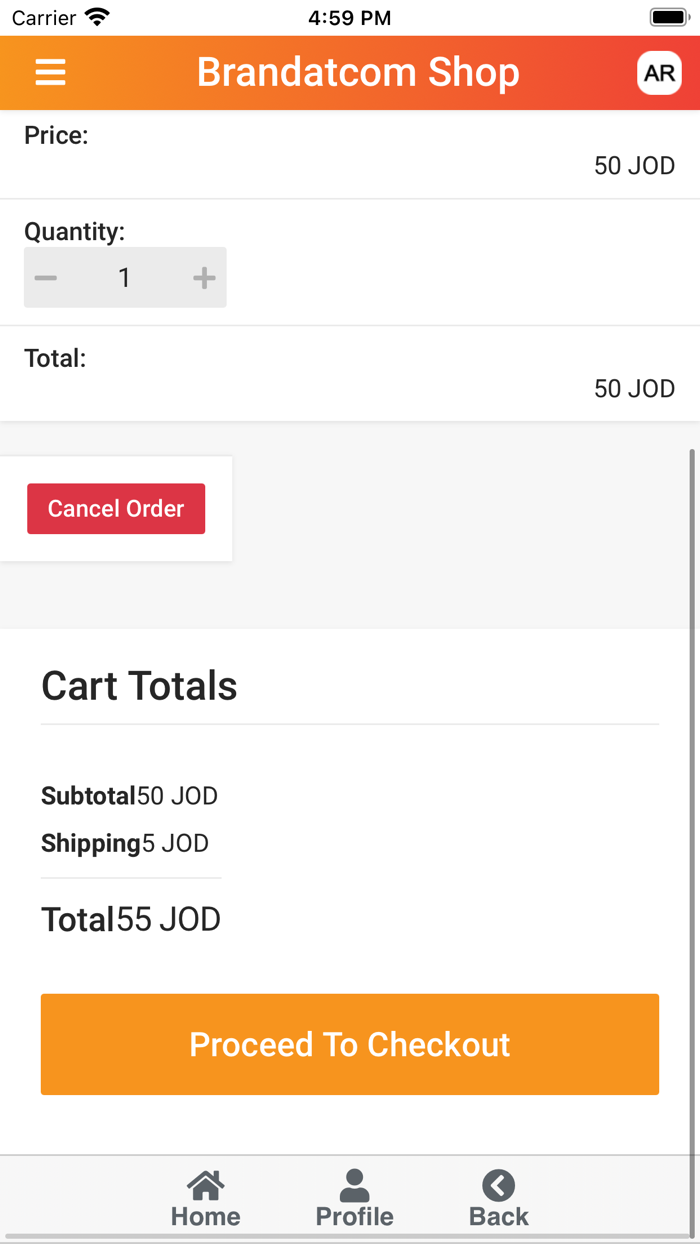Tap the quantity value field
Image resolution: width=700 pixels, height=1244 pixels.
124,277
